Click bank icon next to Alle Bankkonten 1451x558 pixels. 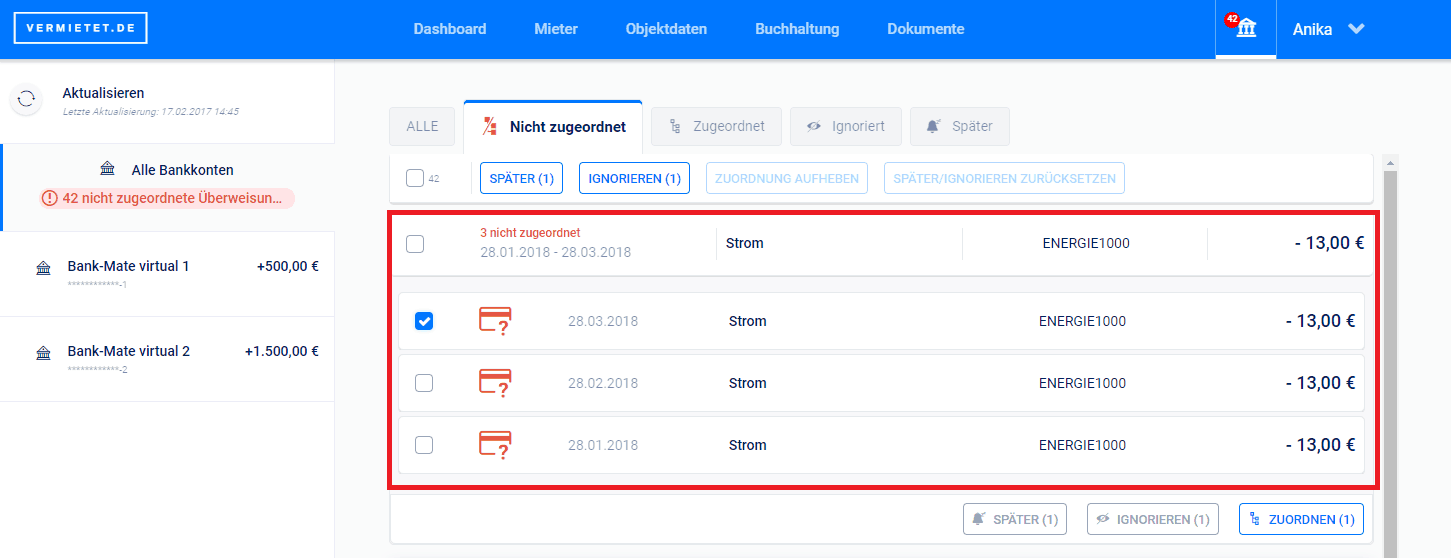[108, 170]
